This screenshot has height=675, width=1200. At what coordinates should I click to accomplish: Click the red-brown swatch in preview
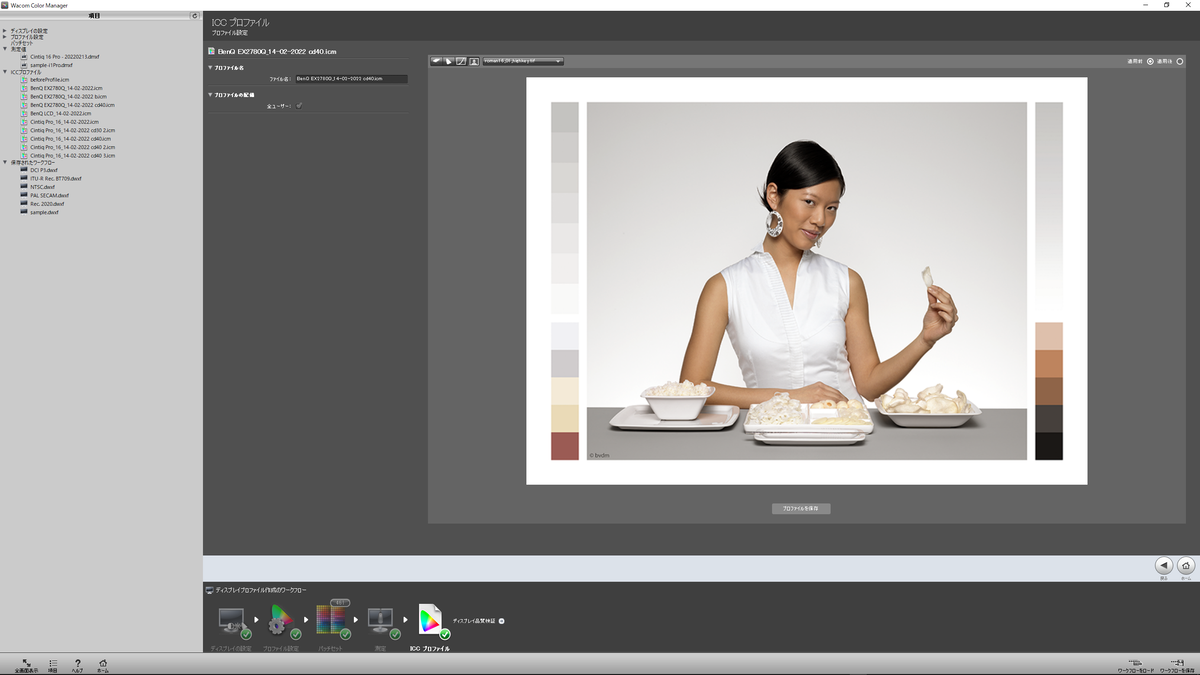pyautogui.click(x=564, y=446)
